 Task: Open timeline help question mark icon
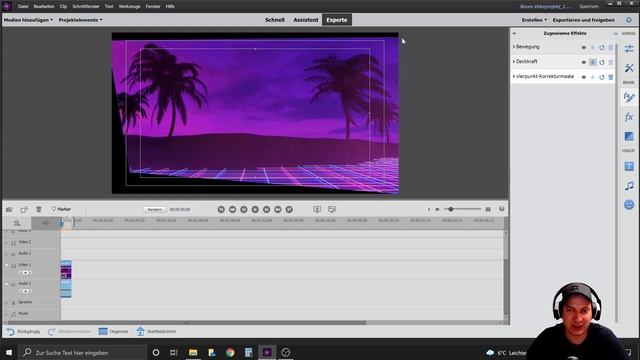pyautogui.click(x=502, y=209)
